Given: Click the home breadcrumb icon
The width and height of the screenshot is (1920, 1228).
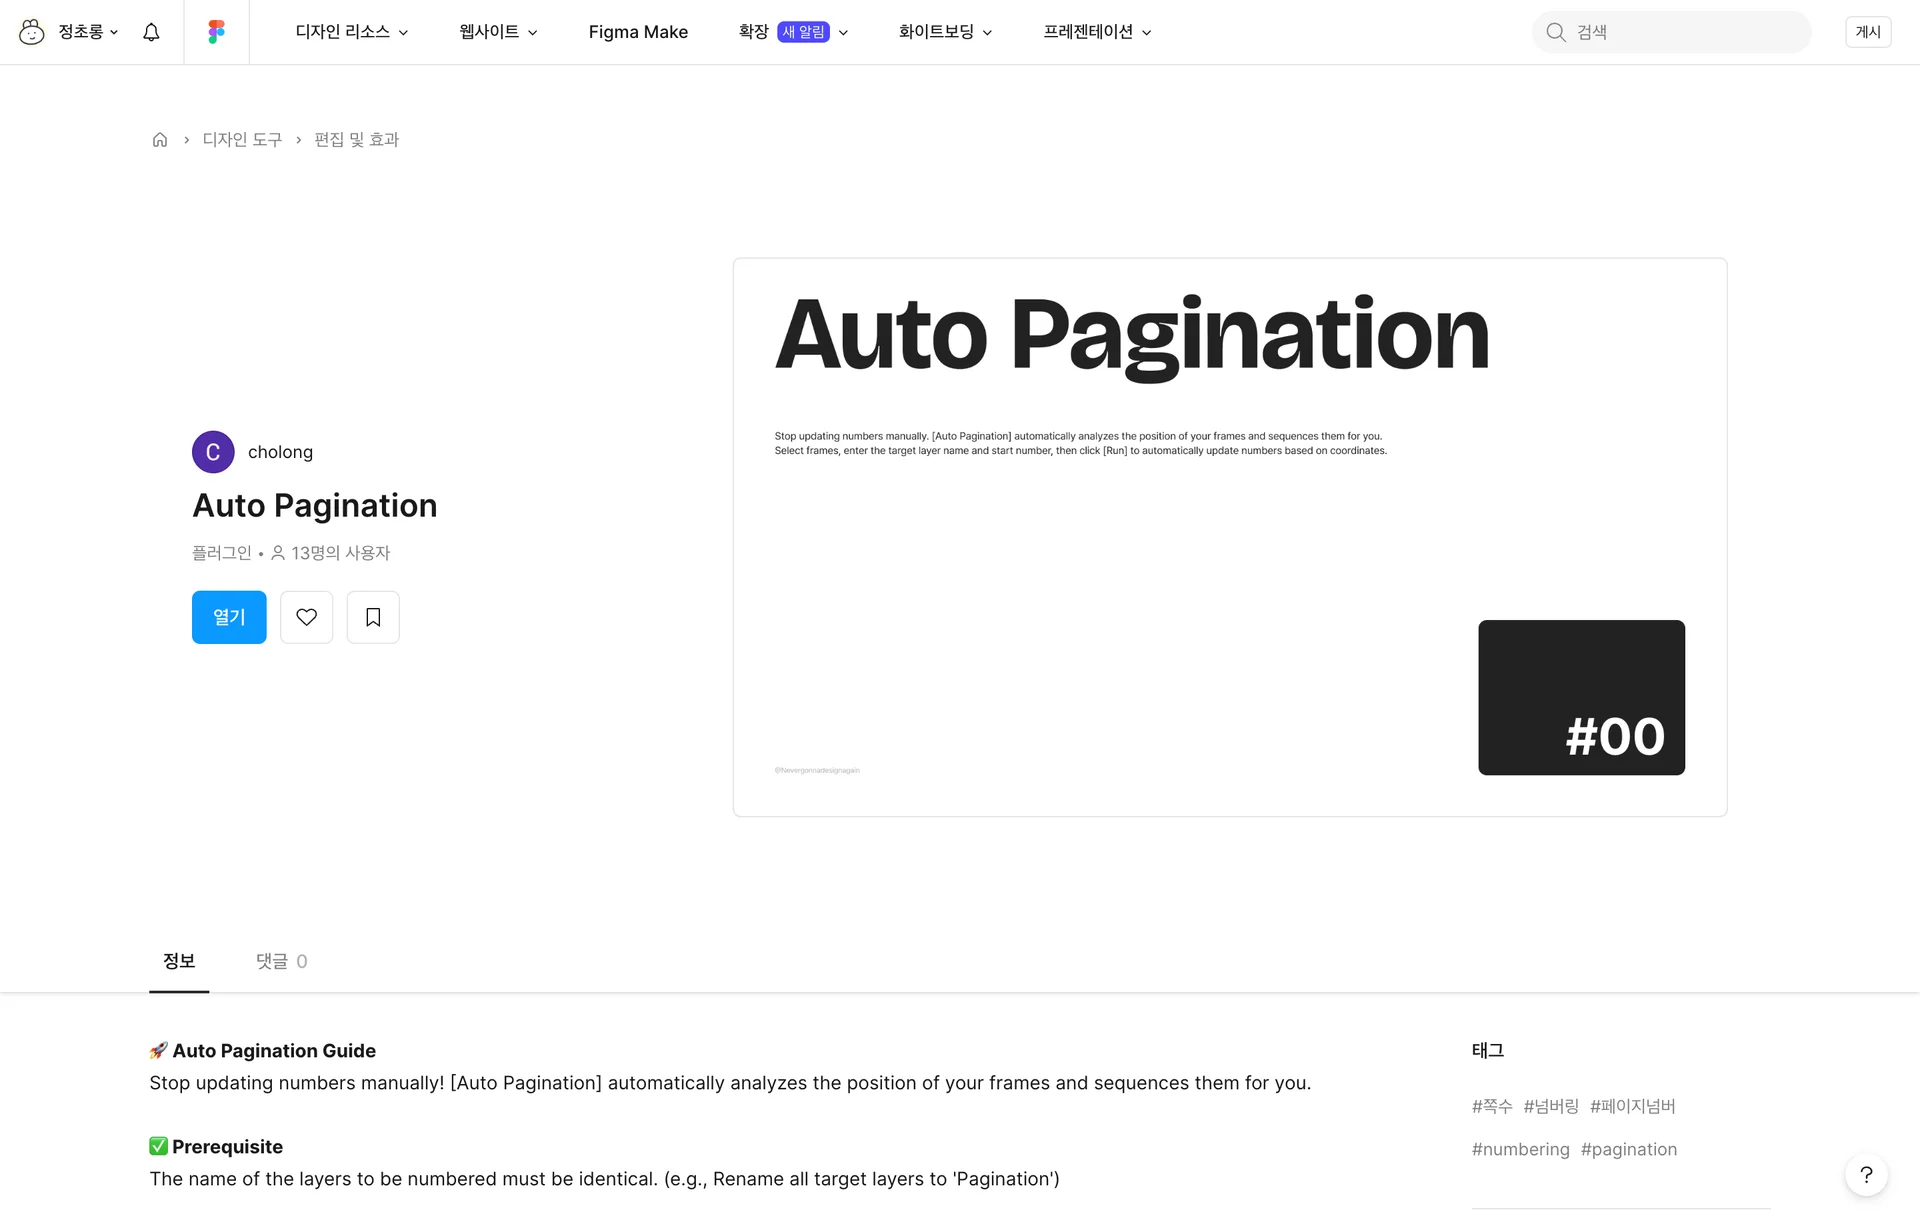Looking at the screenshot, I should 160,140.
